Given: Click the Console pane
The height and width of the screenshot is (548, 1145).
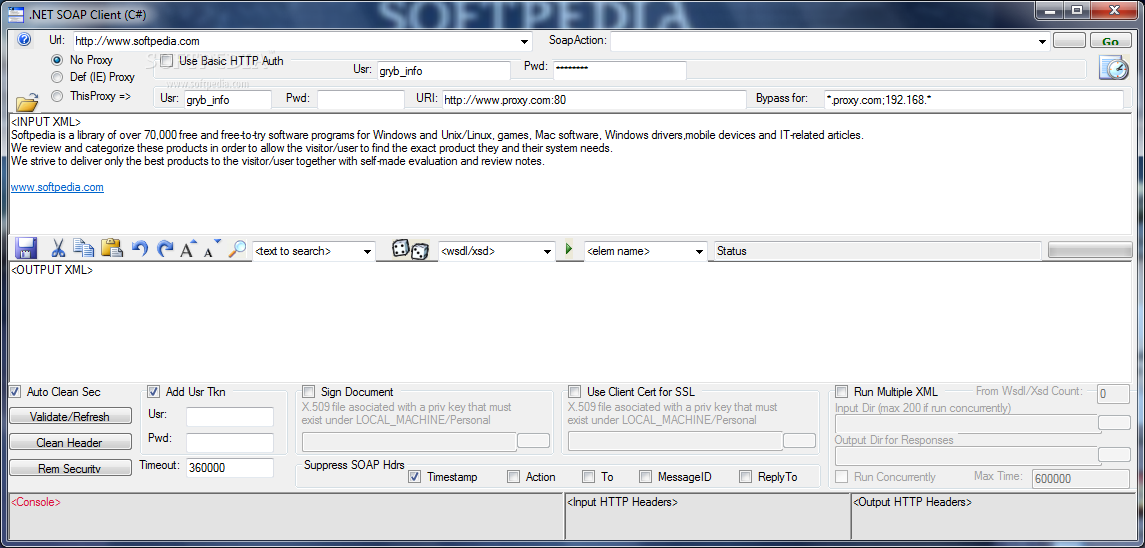Looking at the screenshot, I should [x=286, y=519].
